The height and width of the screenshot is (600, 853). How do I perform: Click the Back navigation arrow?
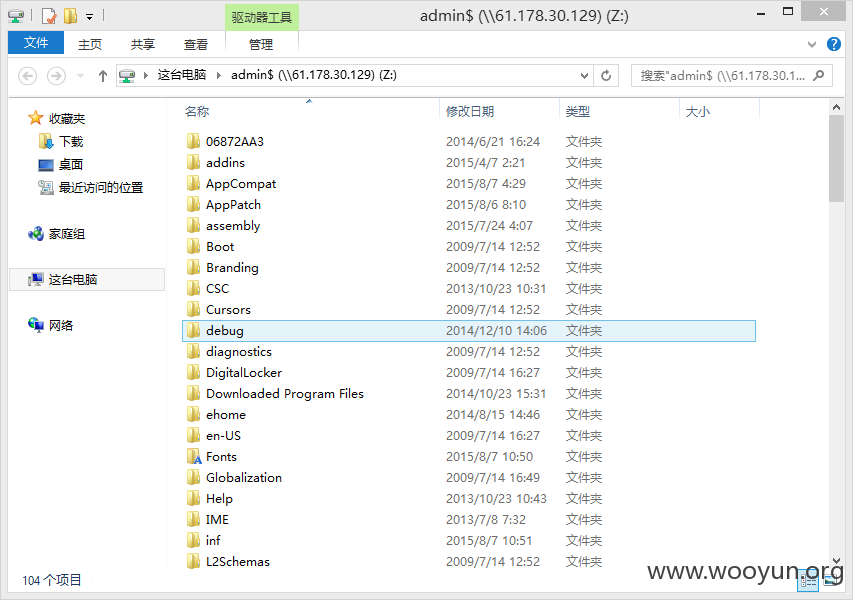(28, 76)
